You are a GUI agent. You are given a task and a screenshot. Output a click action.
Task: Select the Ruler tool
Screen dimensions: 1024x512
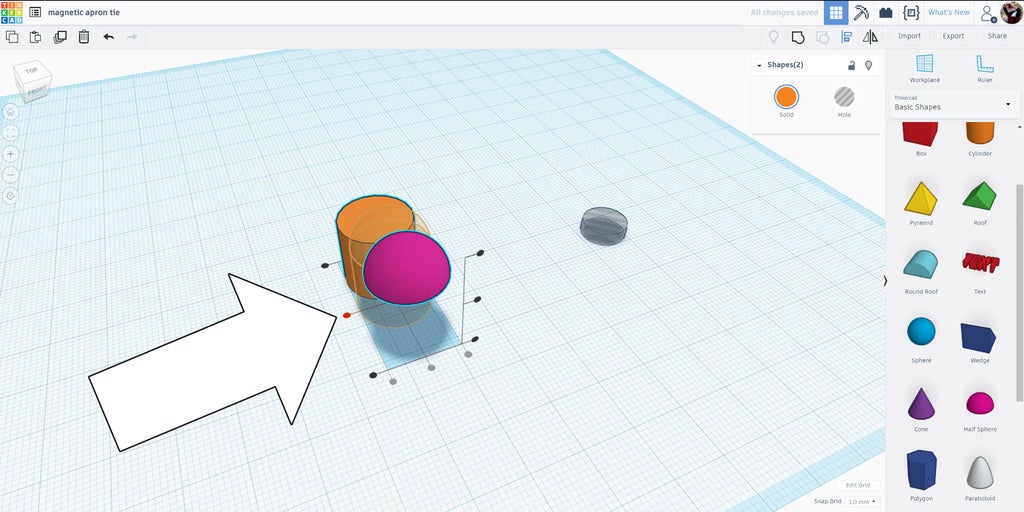(985, 68)
